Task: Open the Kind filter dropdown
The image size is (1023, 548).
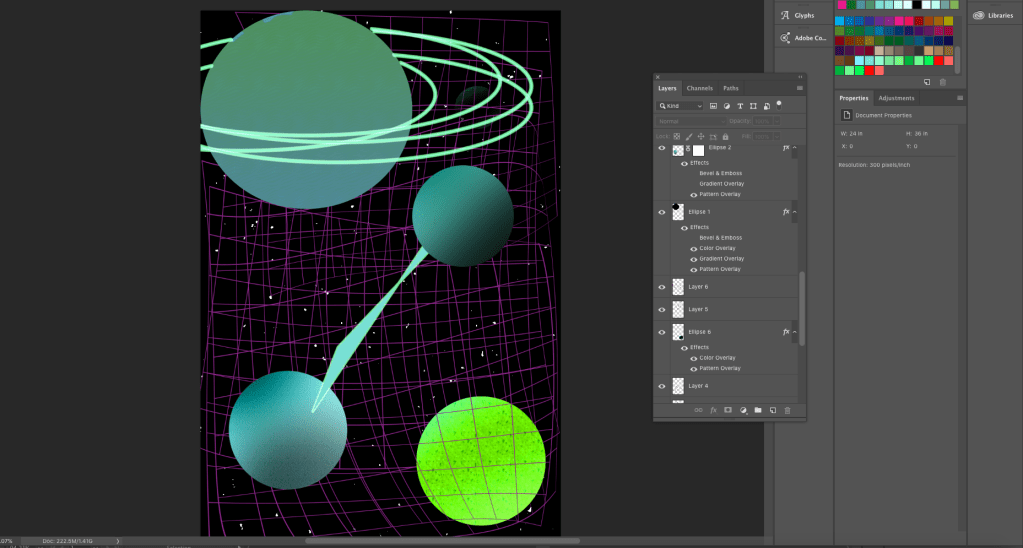Action: [680, 105]
